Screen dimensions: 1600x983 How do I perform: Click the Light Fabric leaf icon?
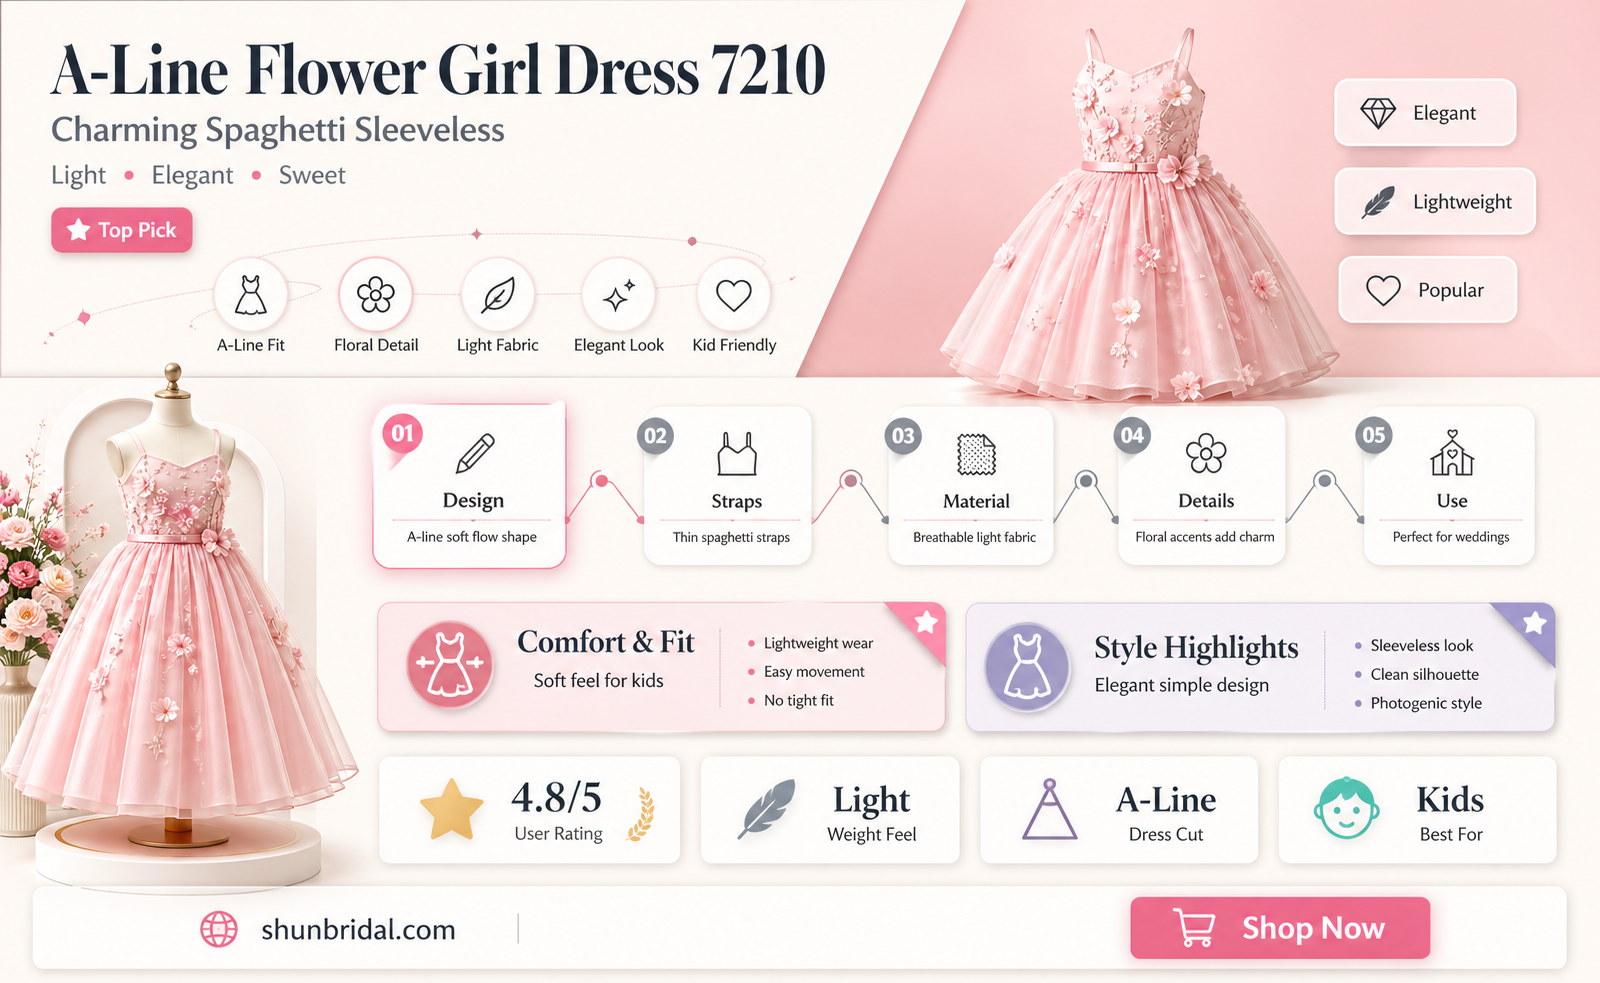(498, 295)
